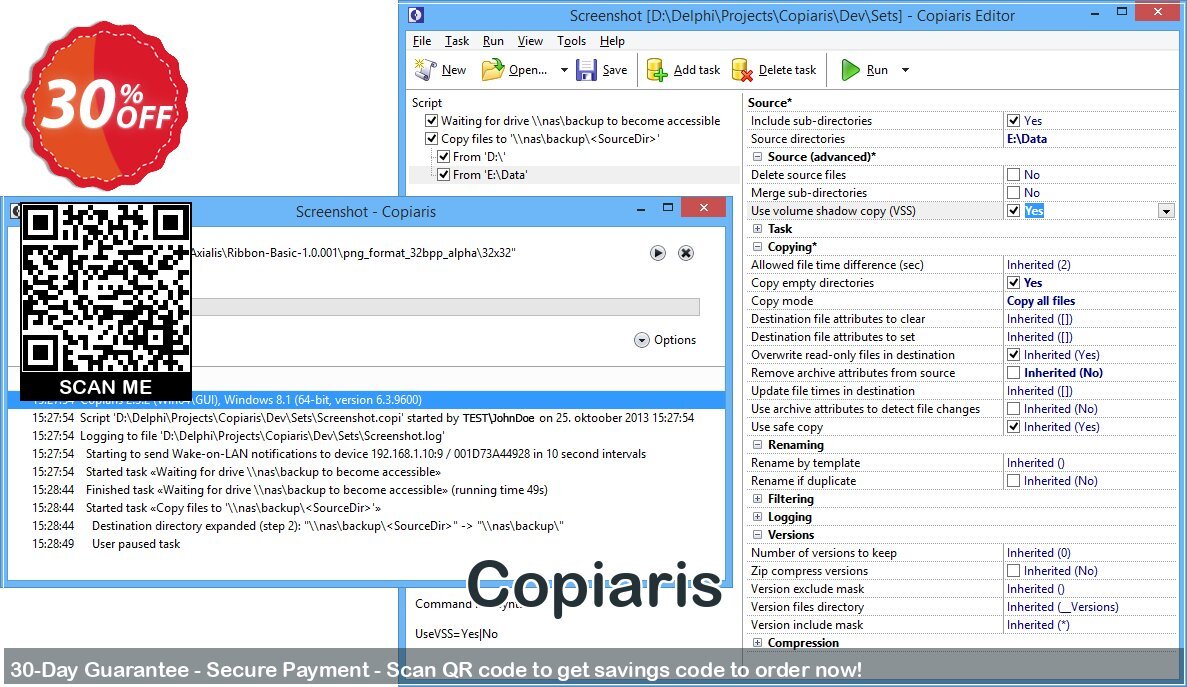This screenshot has height=687, width=1187.
Task: Collapse the Renaming section
Action: click(x=757, y=445)
